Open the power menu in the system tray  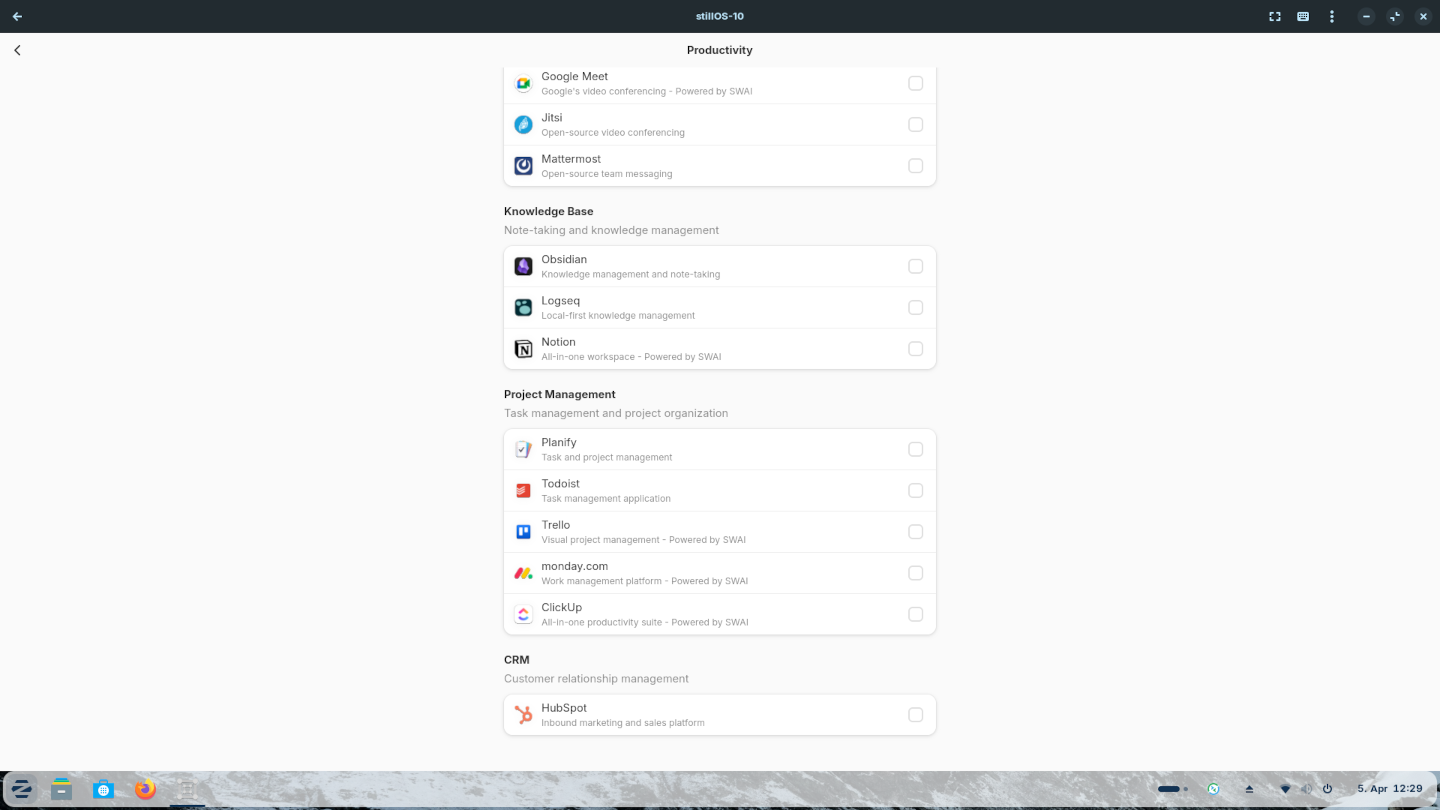[1327, 789]
